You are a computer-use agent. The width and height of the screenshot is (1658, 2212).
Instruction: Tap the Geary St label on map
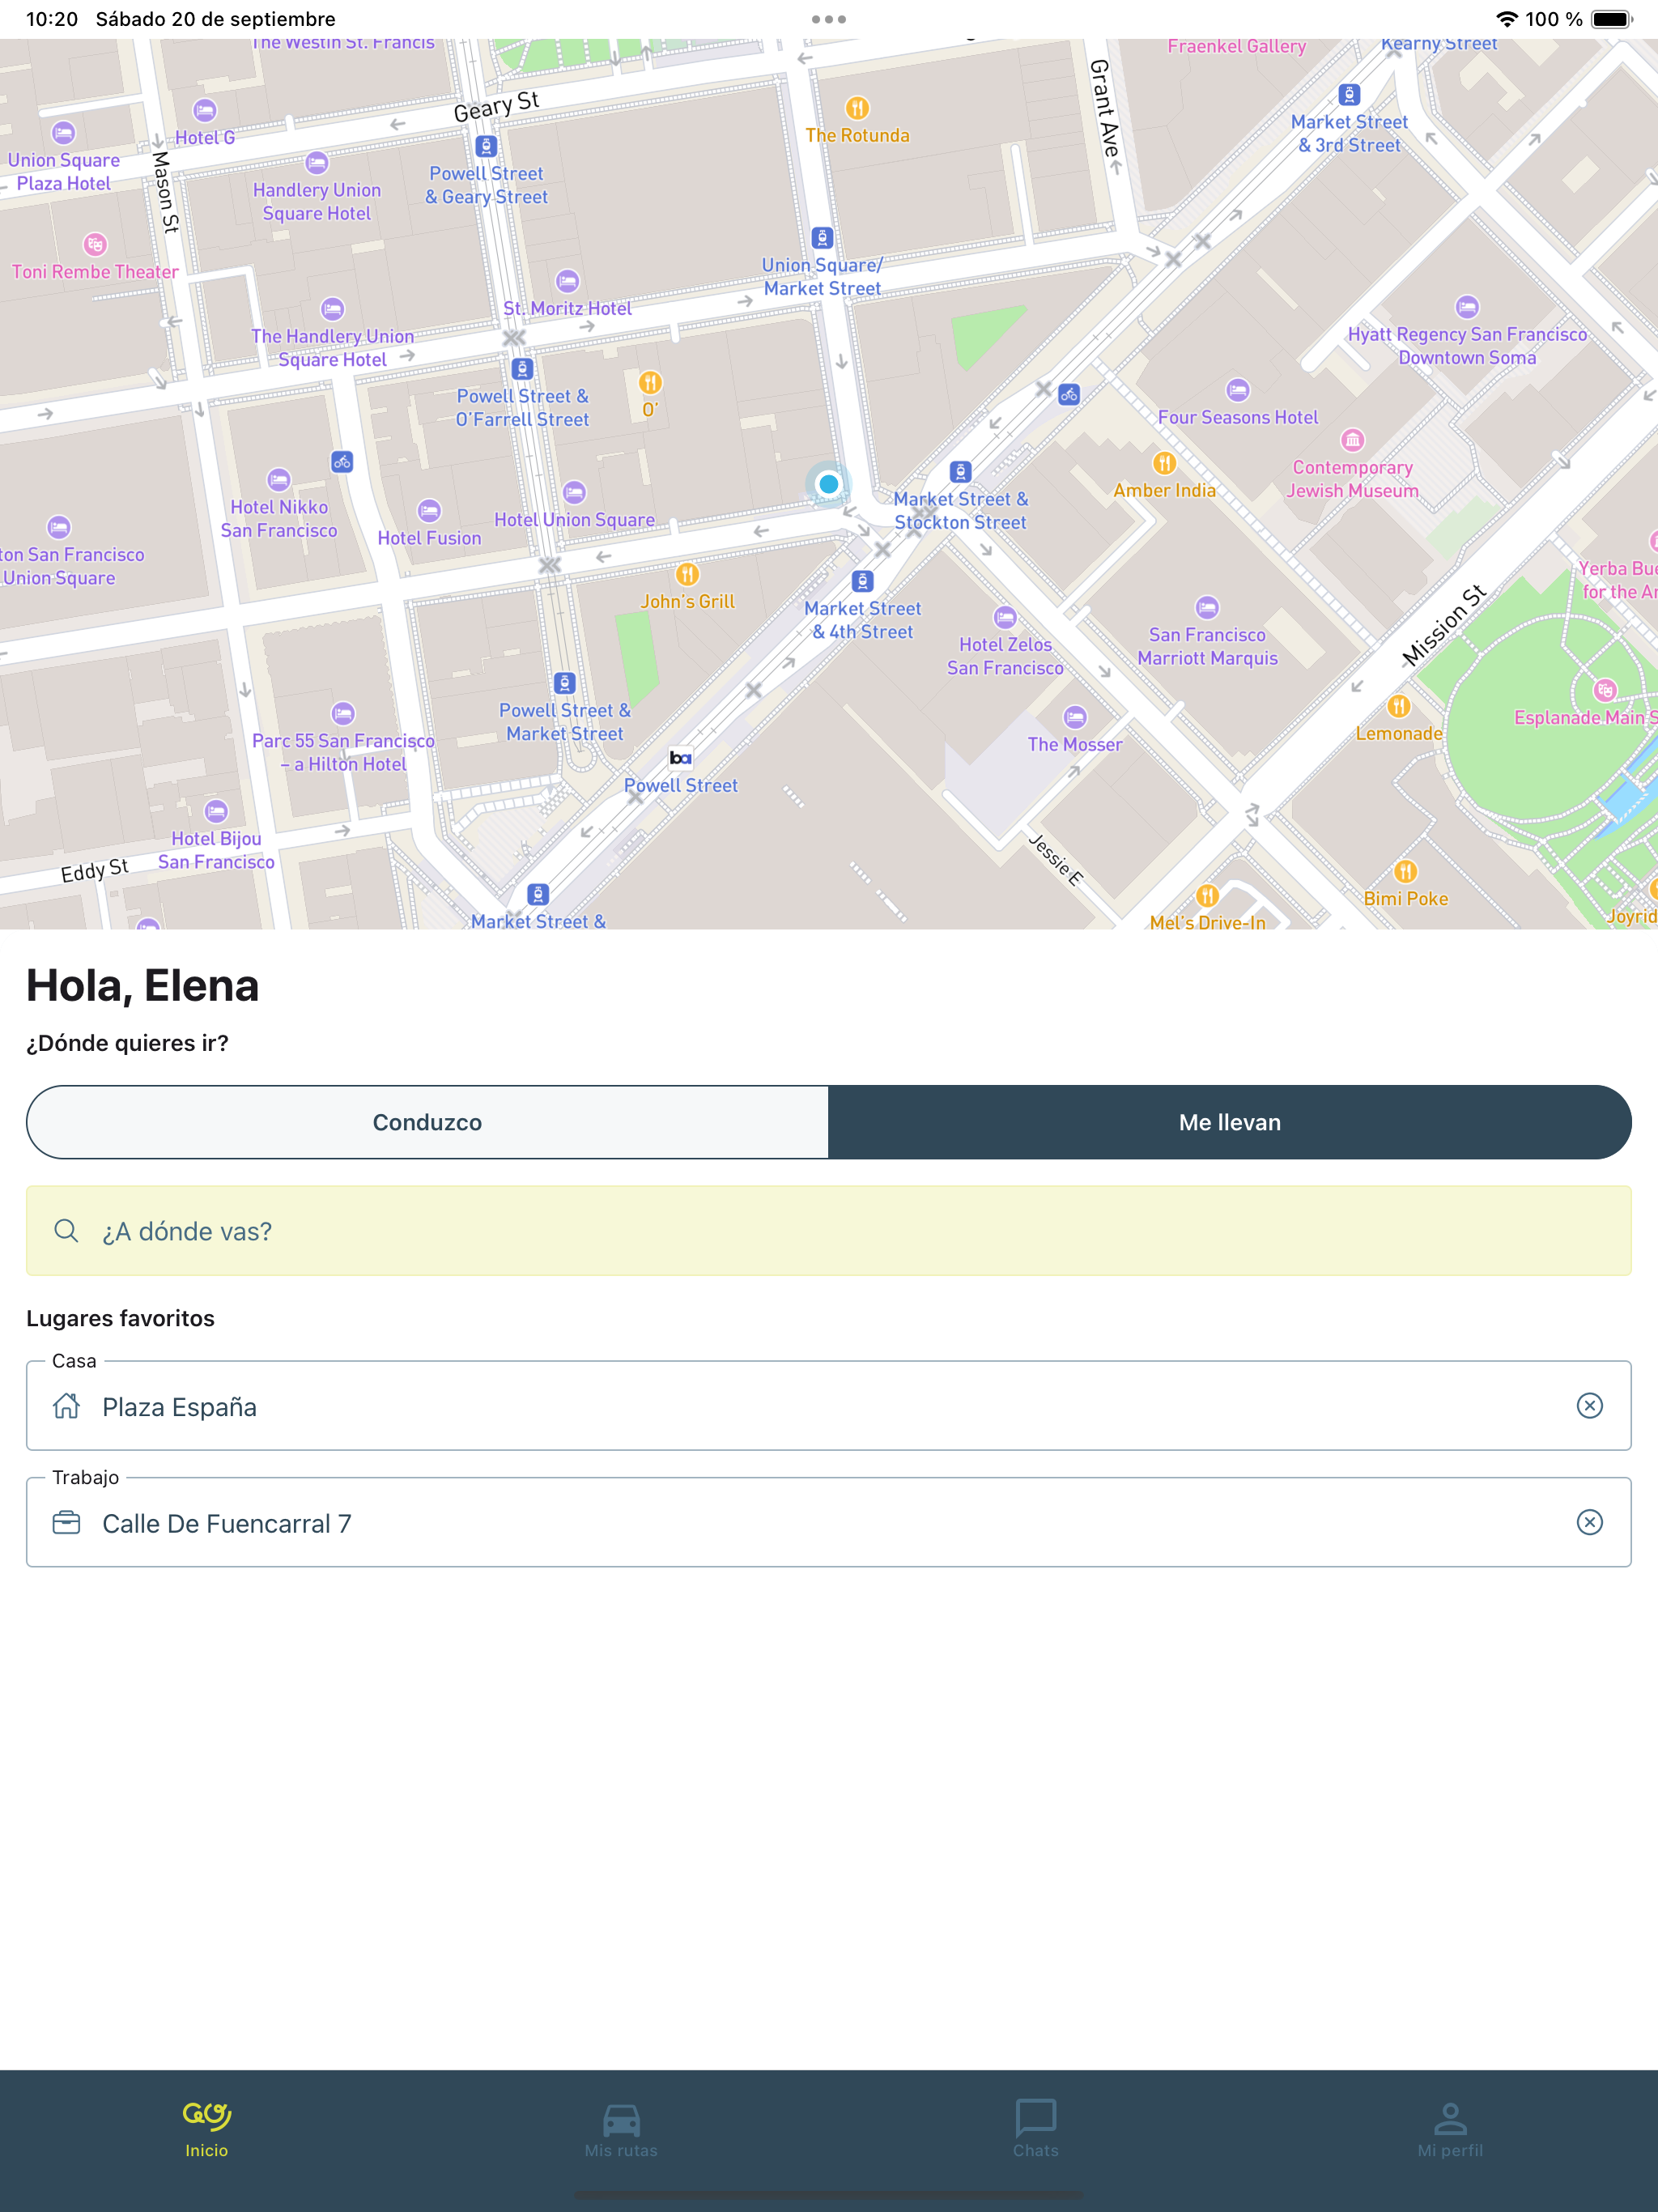496,106
